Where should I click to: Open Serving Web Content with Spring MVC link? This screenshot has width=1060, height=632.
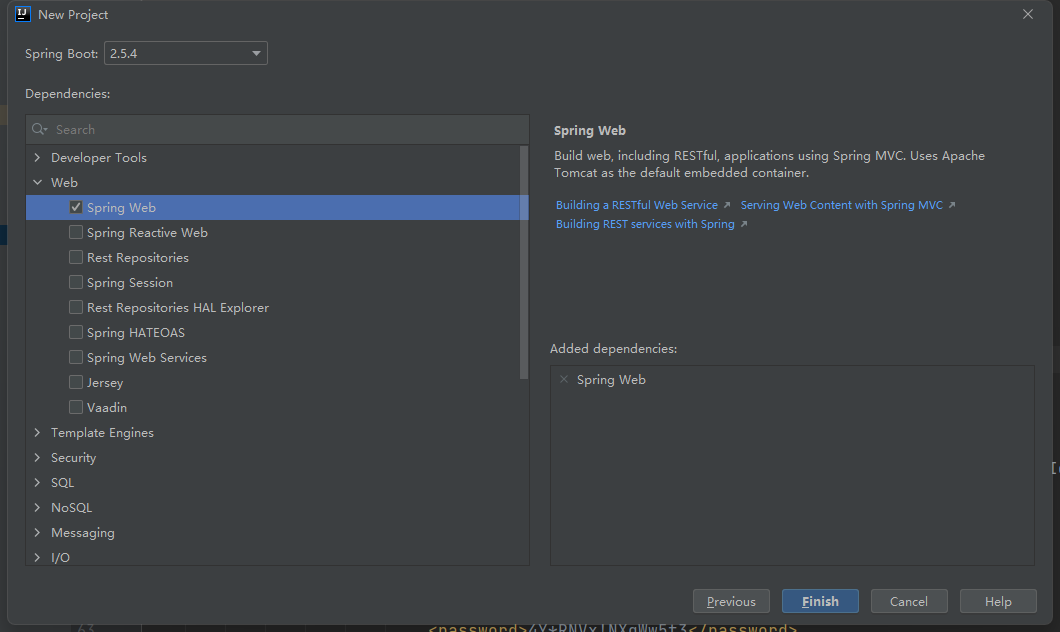[x=842, y=205]
